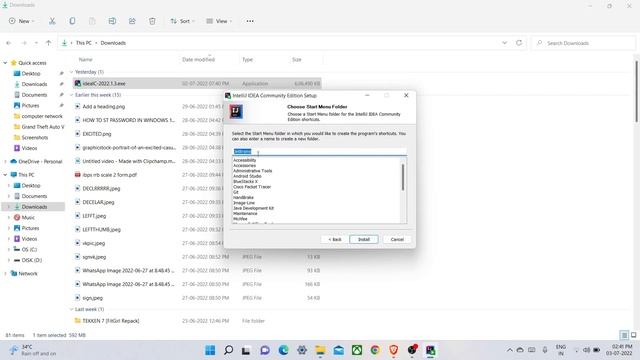Open the clock and date flyout
640x360 pixels.
pyautogui.click(x=619, y=350)
